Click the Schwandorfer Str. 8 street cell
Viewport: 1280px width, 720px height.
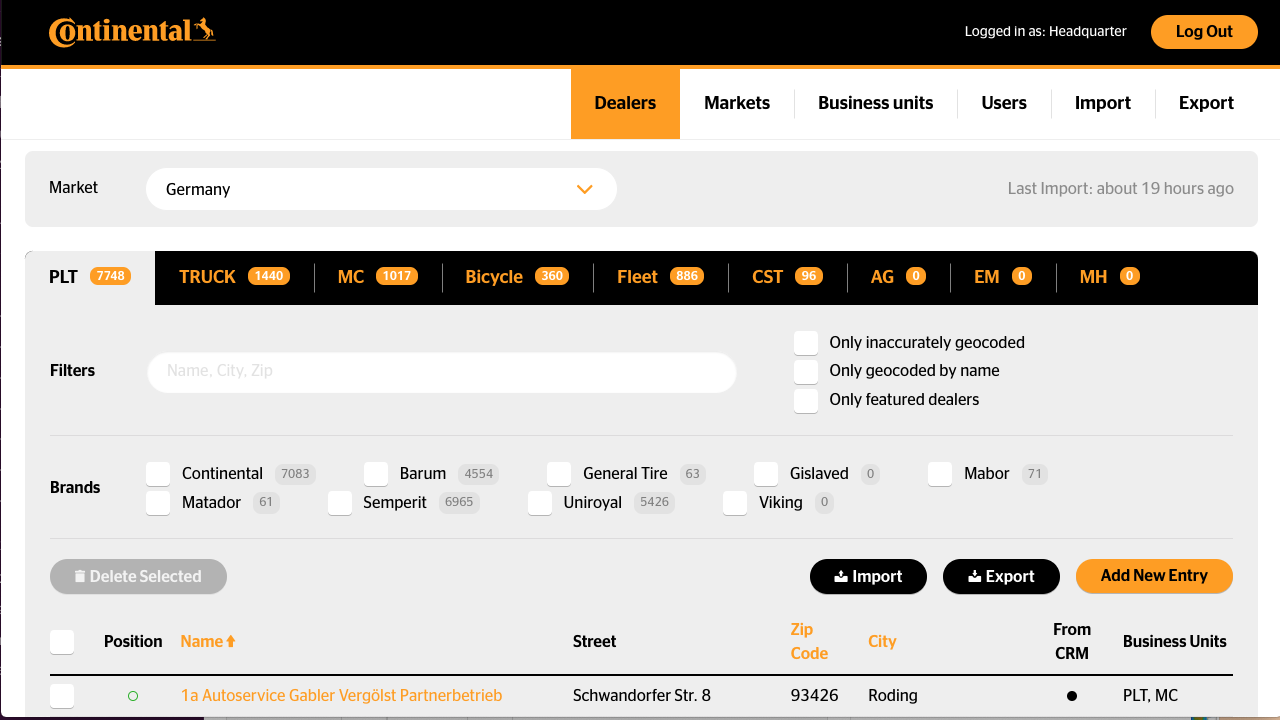click(642, 696)
